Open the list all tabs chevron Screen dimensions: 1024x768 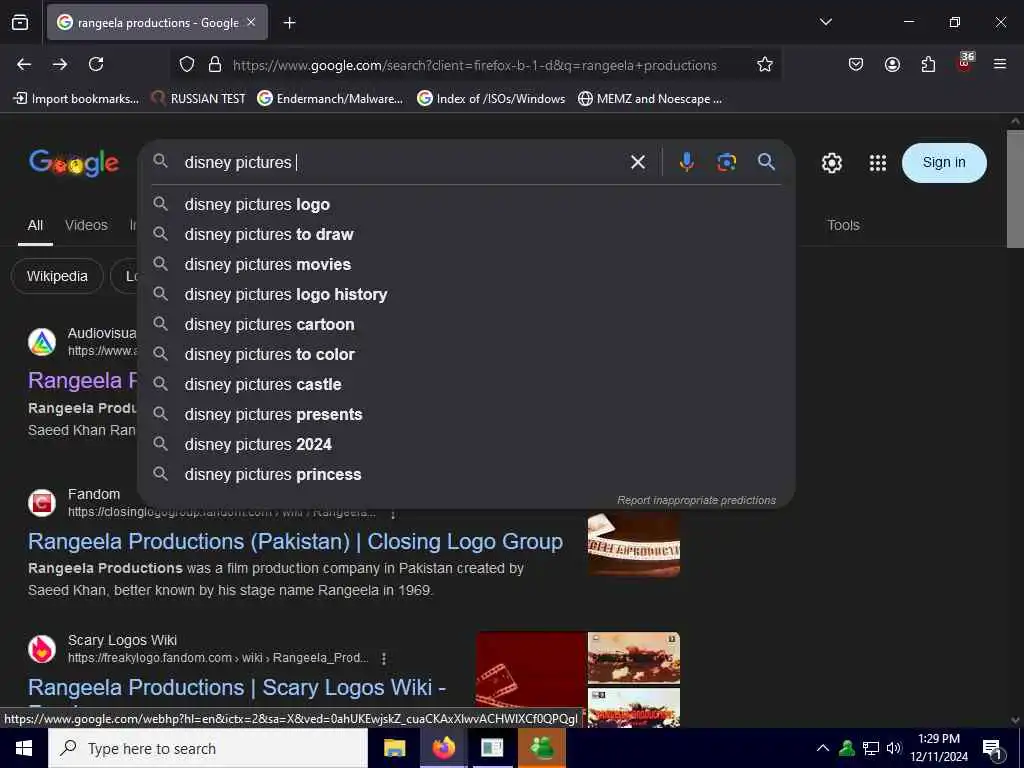(825, 22)
